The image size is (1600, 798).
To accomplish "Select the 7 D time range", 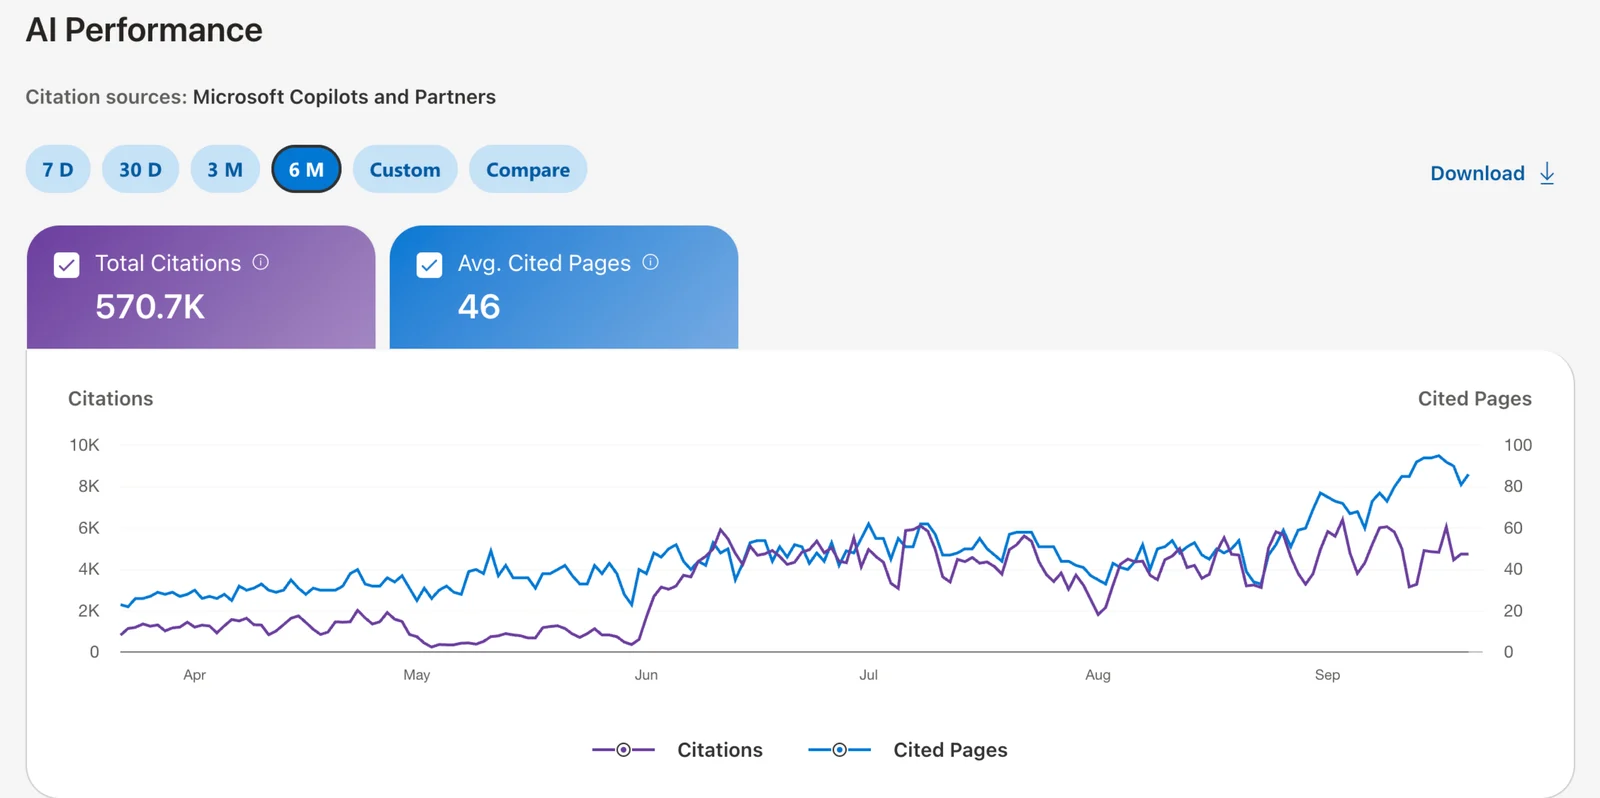I will tap(58, 169).
